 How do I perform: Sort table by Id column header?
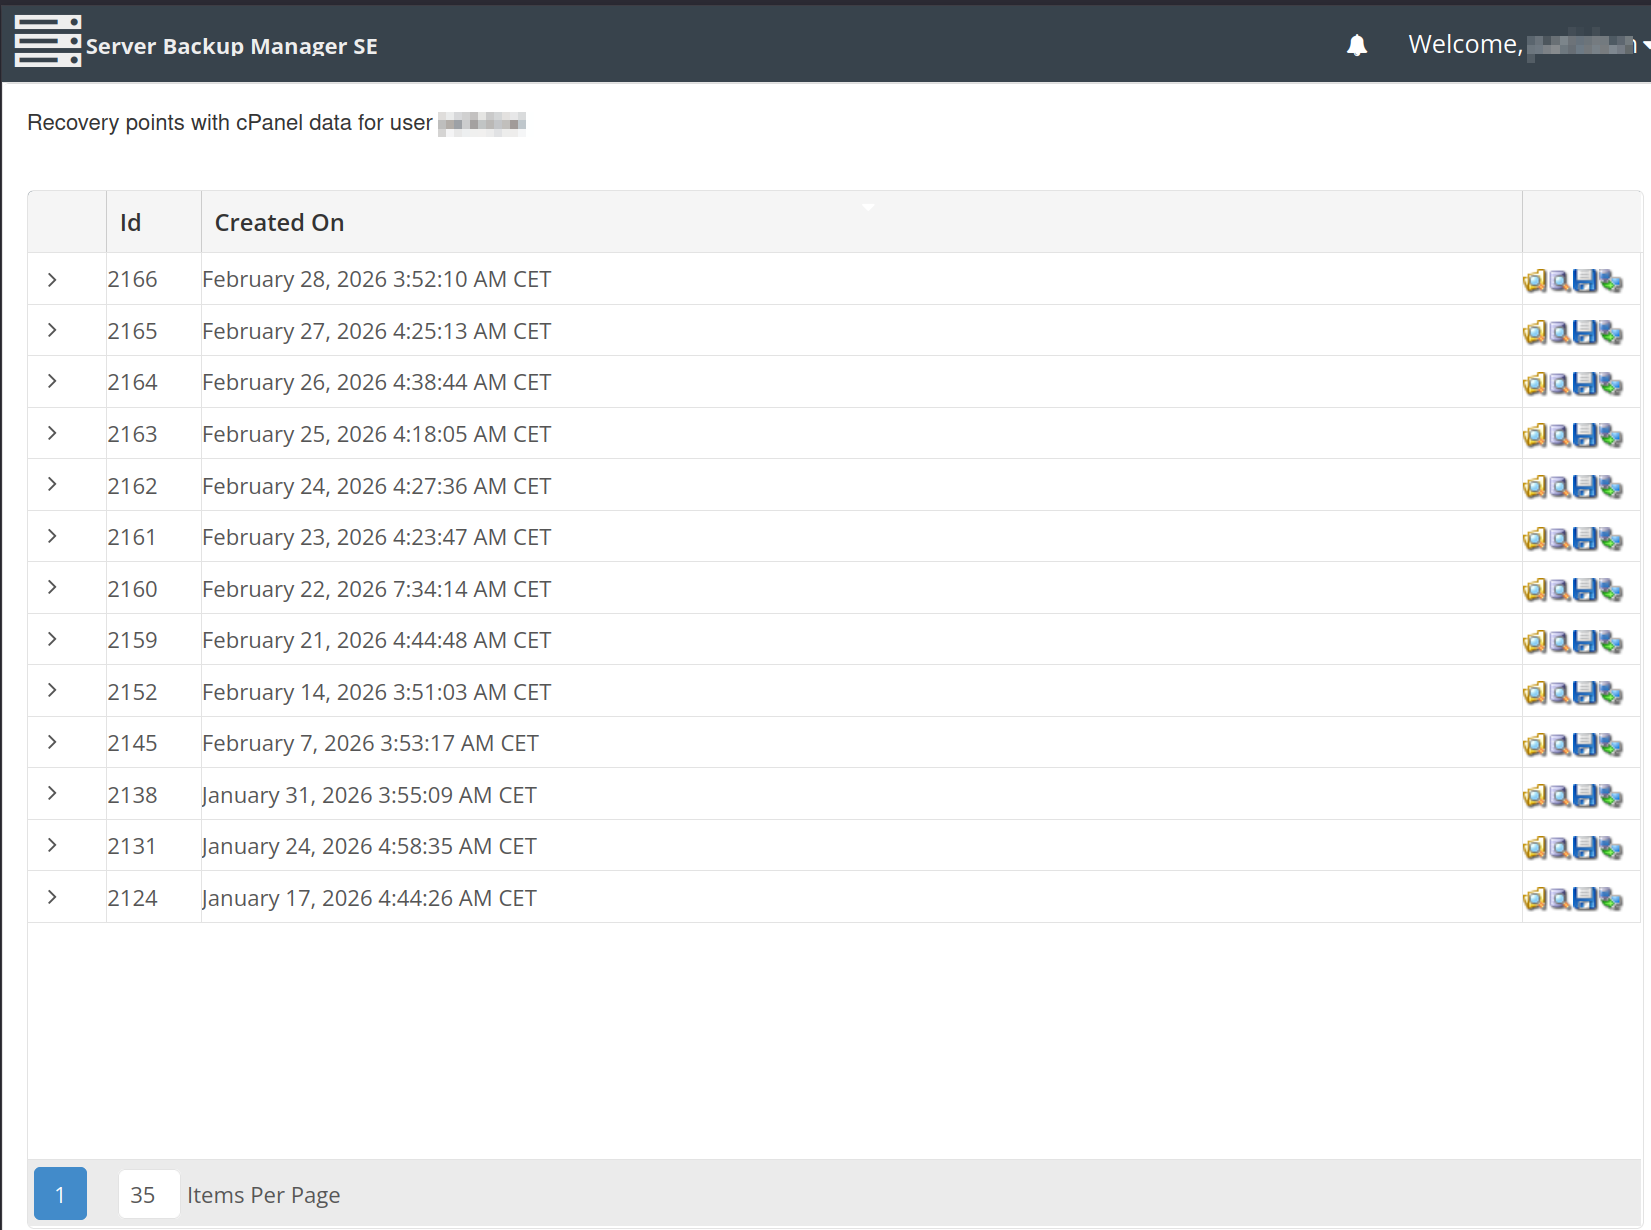(130, 223)
